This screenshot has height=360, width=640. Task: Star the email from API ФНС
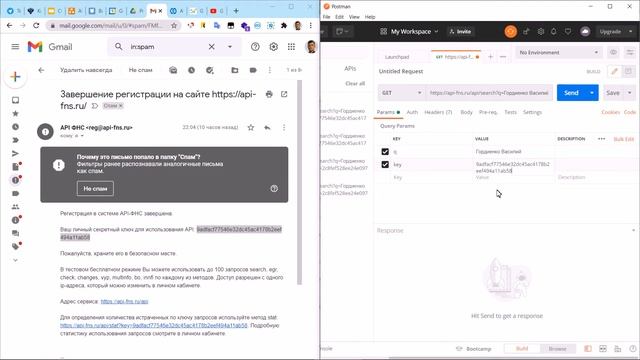click(251, 128)
